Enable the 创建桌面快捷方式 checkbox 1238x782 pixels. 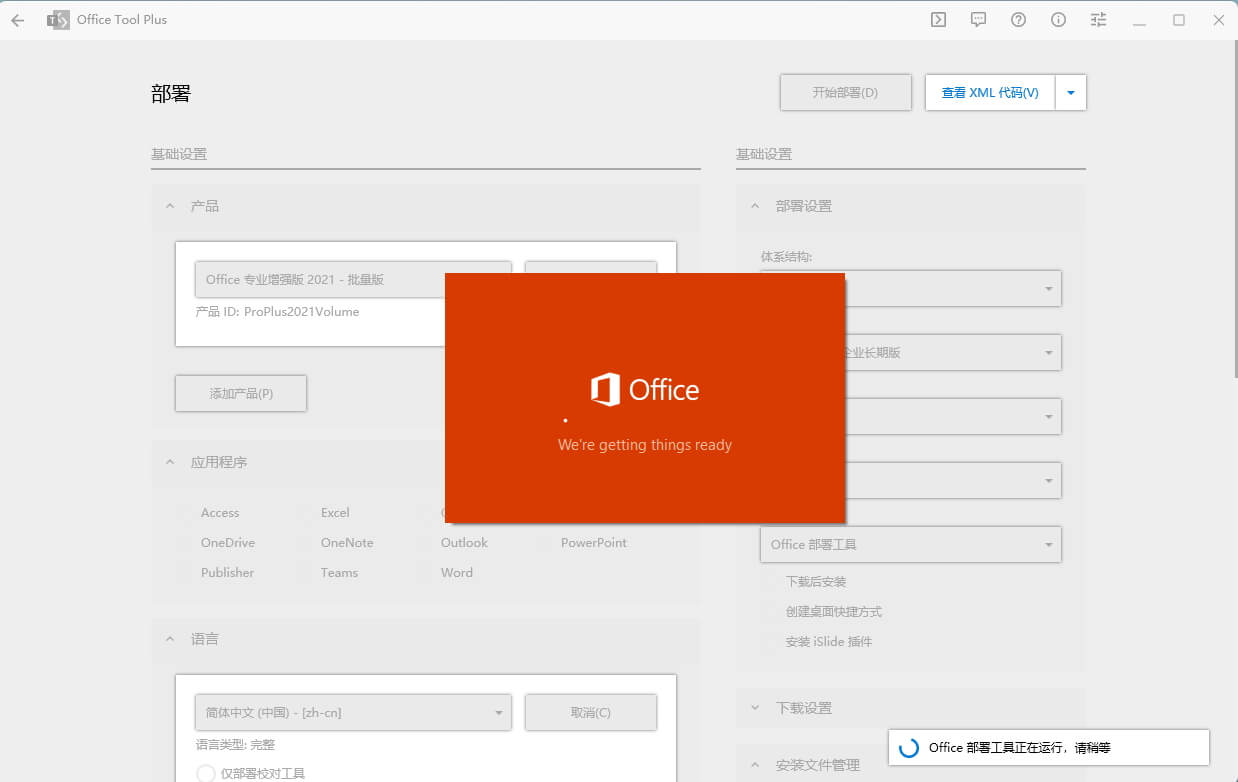[x=770, y=612]
